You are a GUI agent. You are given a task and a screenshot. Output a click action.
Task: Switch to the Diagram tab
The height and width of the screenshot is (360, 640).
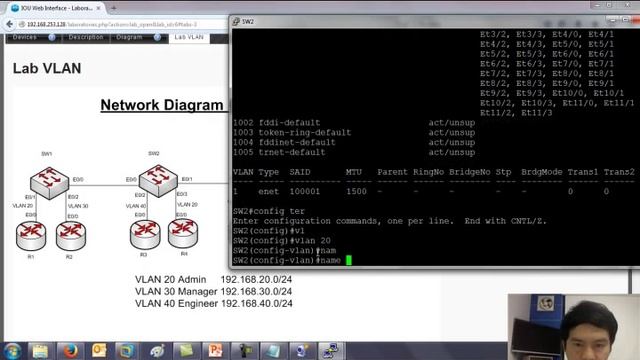point(129,37)
